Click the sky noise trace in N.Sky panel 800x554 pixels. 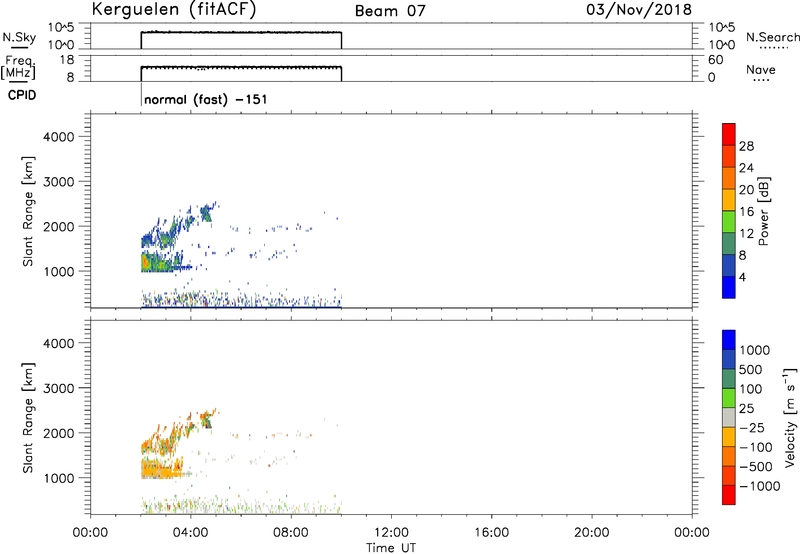(241, 33)
